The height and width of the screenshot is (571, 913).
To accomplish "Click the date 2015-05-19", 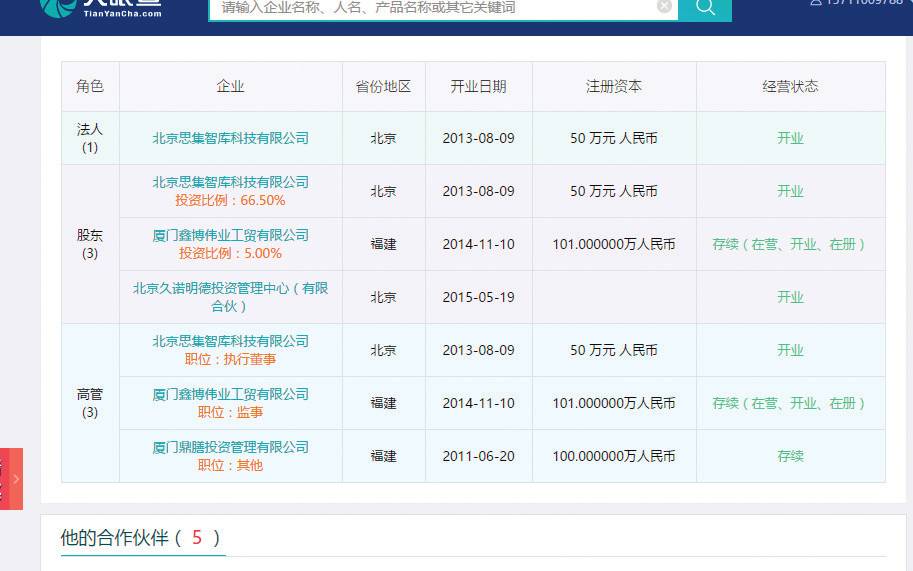I will click(x=479, y=297).
